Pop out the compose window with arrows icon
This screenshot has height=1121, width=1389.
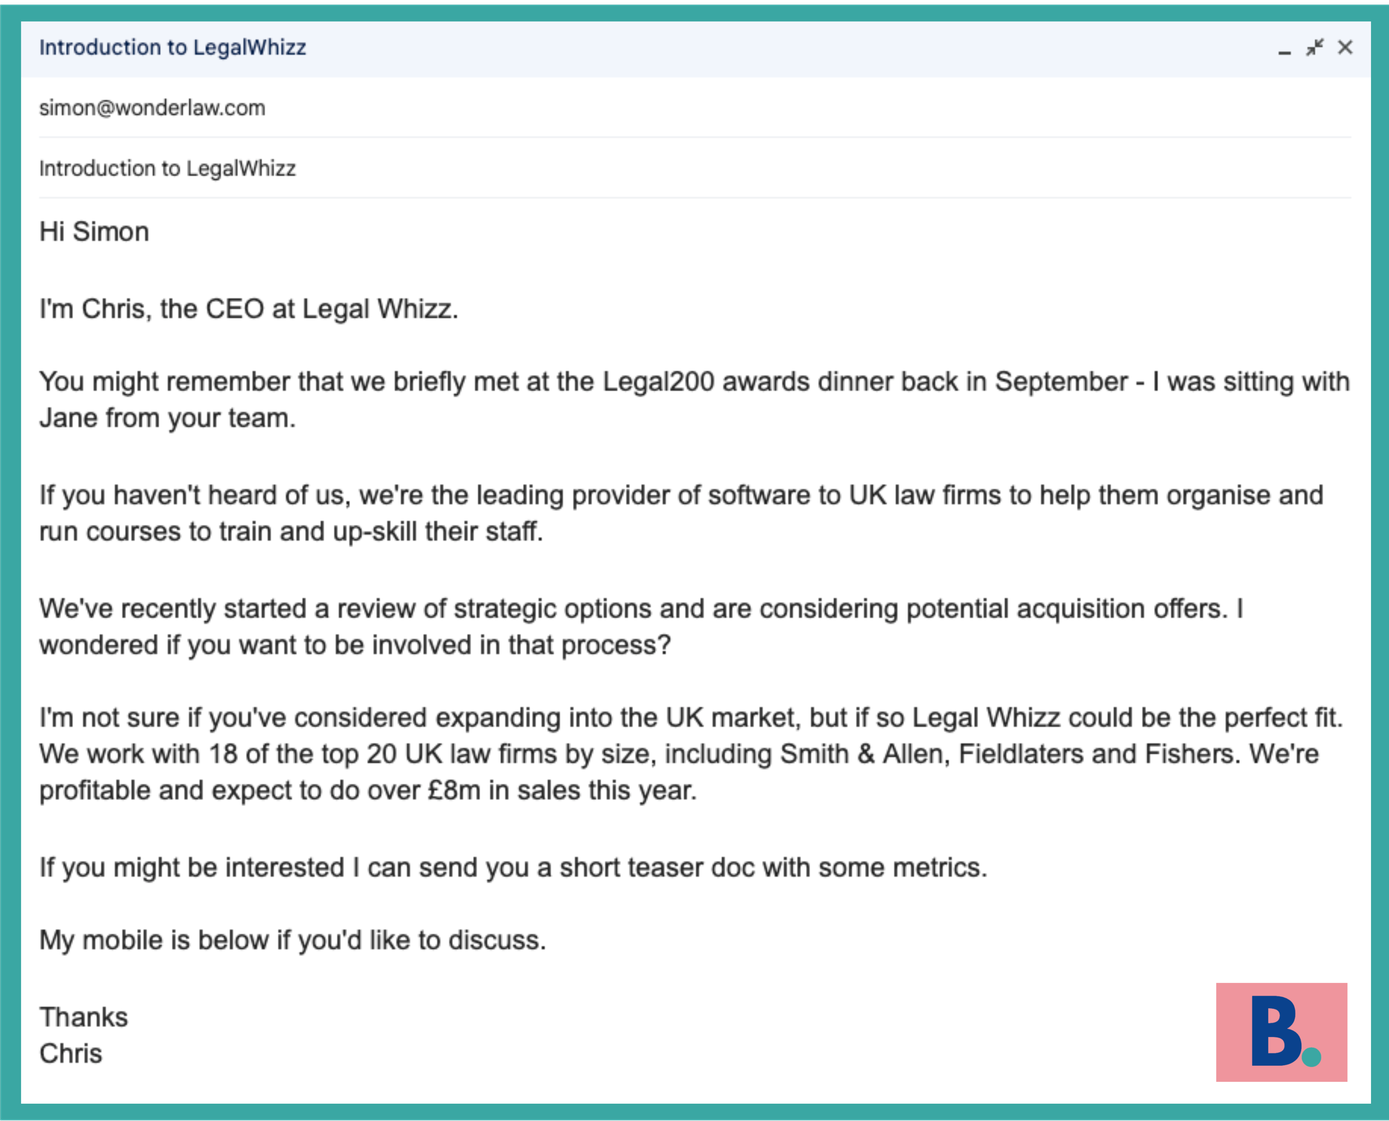pyautogui.click(x=1314, y=47)
